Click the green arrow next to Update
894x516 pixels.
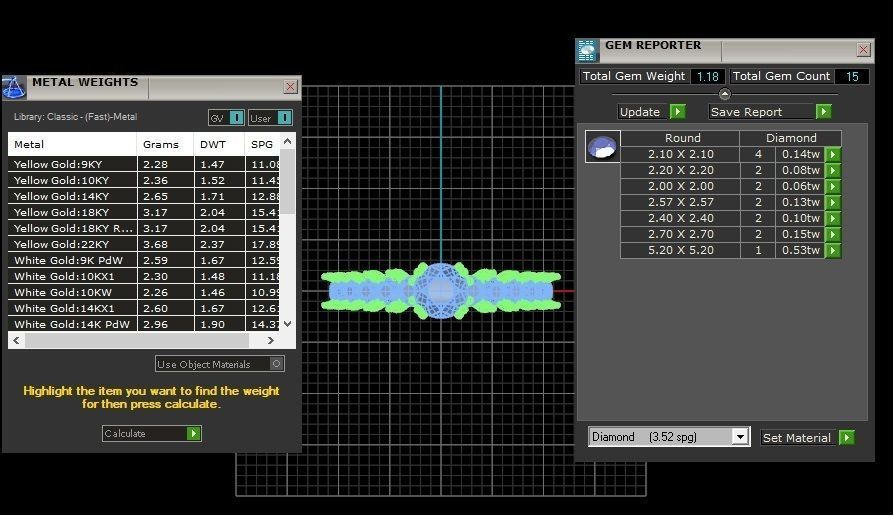(677, 112)
